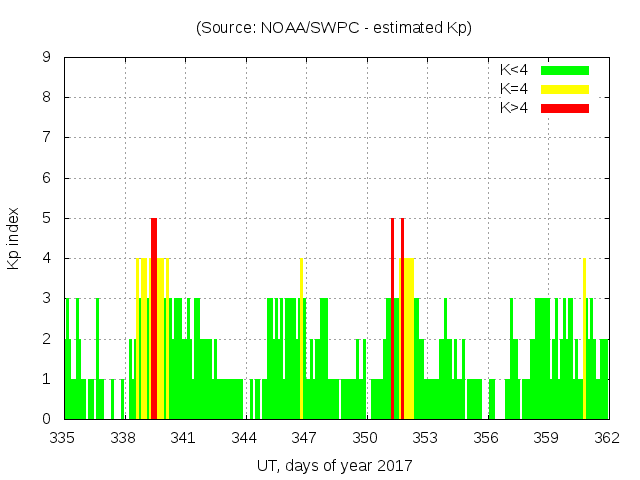Click the red K>4 legend swatch

(565, 107)
